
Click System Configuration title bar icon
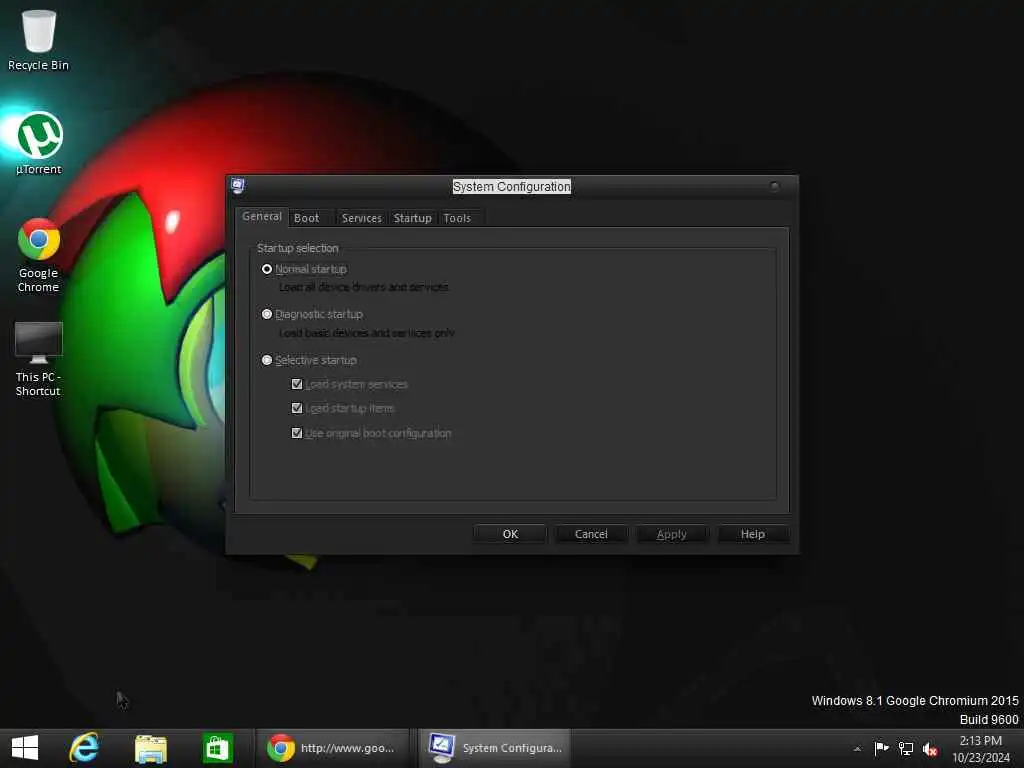point(238,186)
